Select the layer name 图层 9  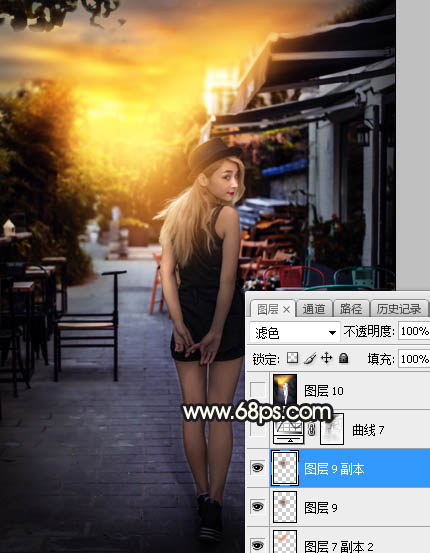(321, 508)
